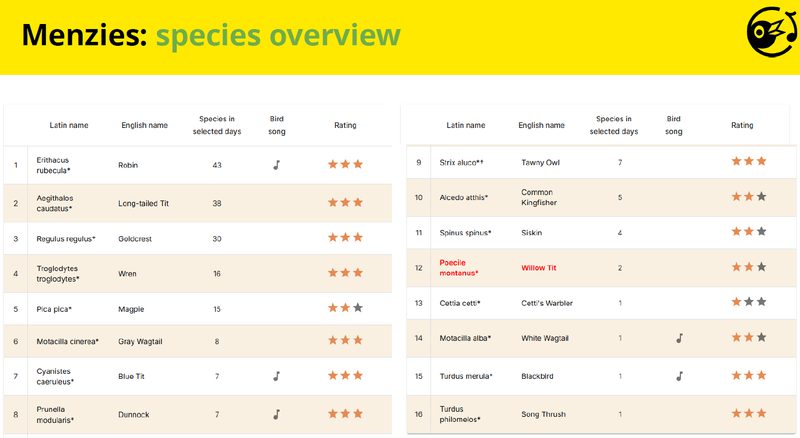Click Rating header in right table
This screenshot has width=800, height=438.
tap(742, 125)
